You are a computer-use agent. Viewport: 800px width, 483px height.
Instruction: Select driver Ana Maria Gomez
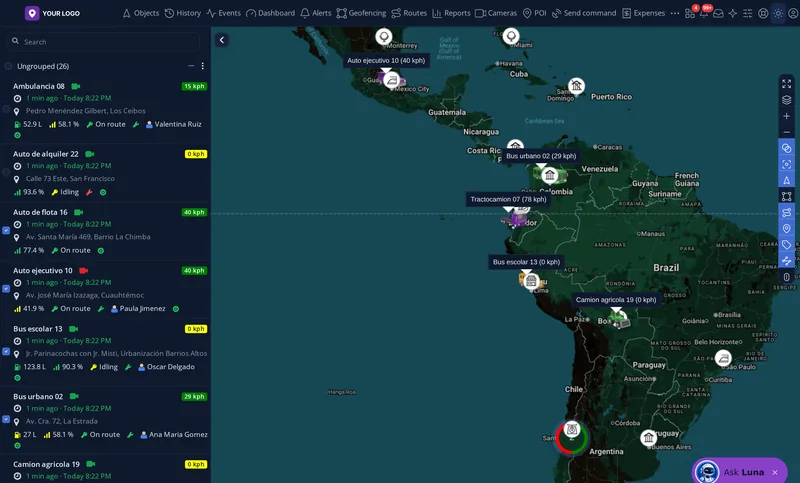point(174,435)
